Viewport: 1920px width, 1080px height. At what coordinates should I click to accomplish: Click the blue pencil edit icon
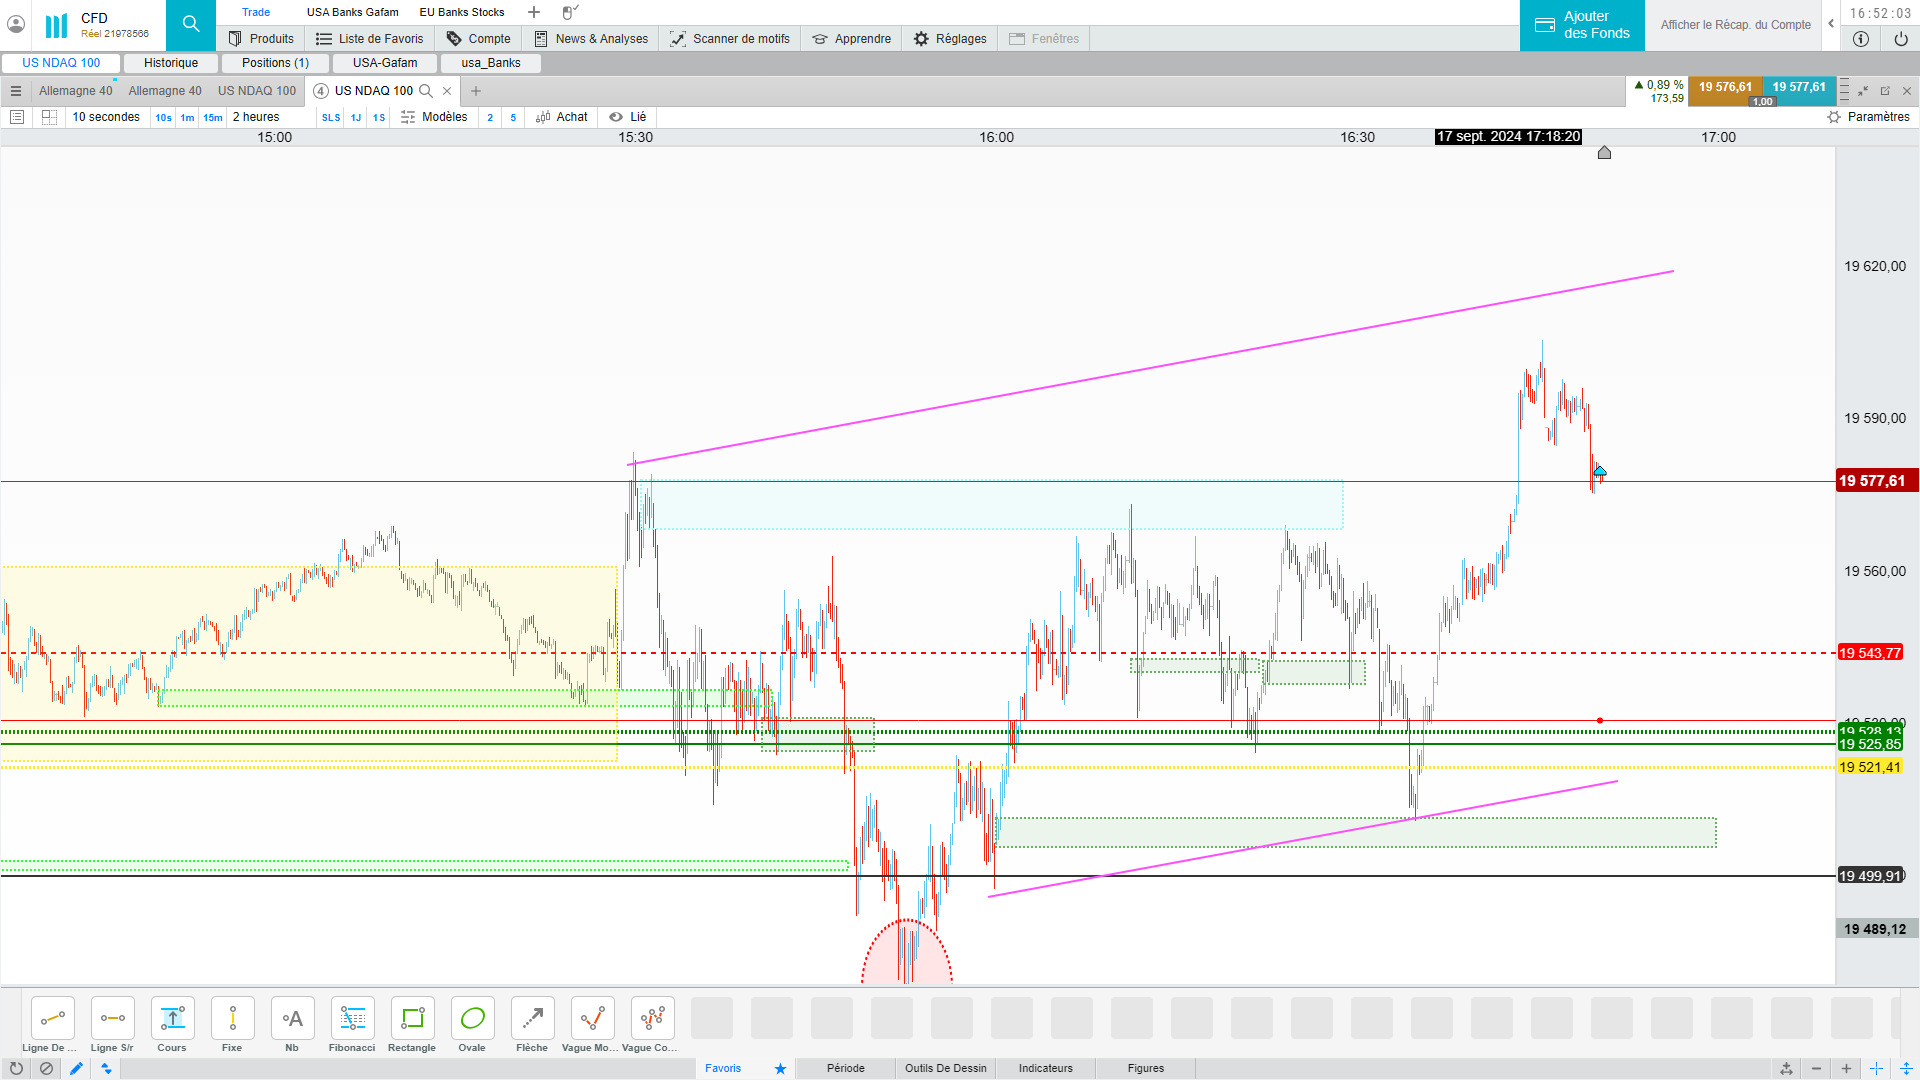pos(76,1068)
